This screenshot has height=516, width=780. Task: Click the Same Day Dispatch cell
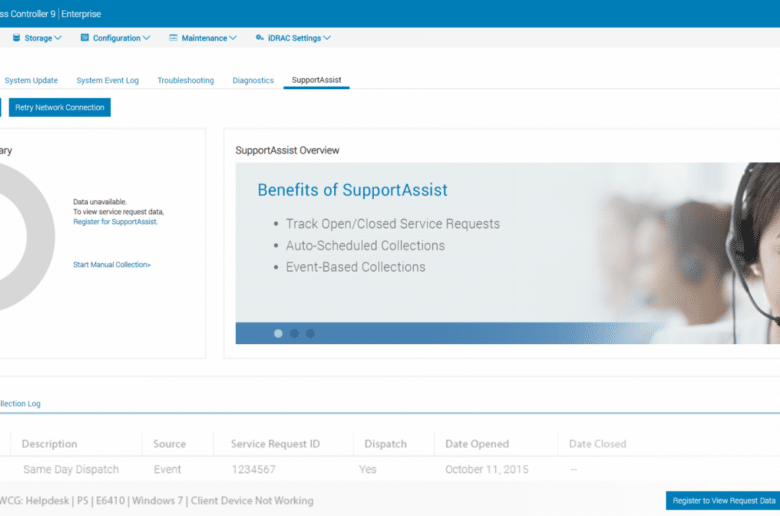pyautogui.click(x=71, y=469)
